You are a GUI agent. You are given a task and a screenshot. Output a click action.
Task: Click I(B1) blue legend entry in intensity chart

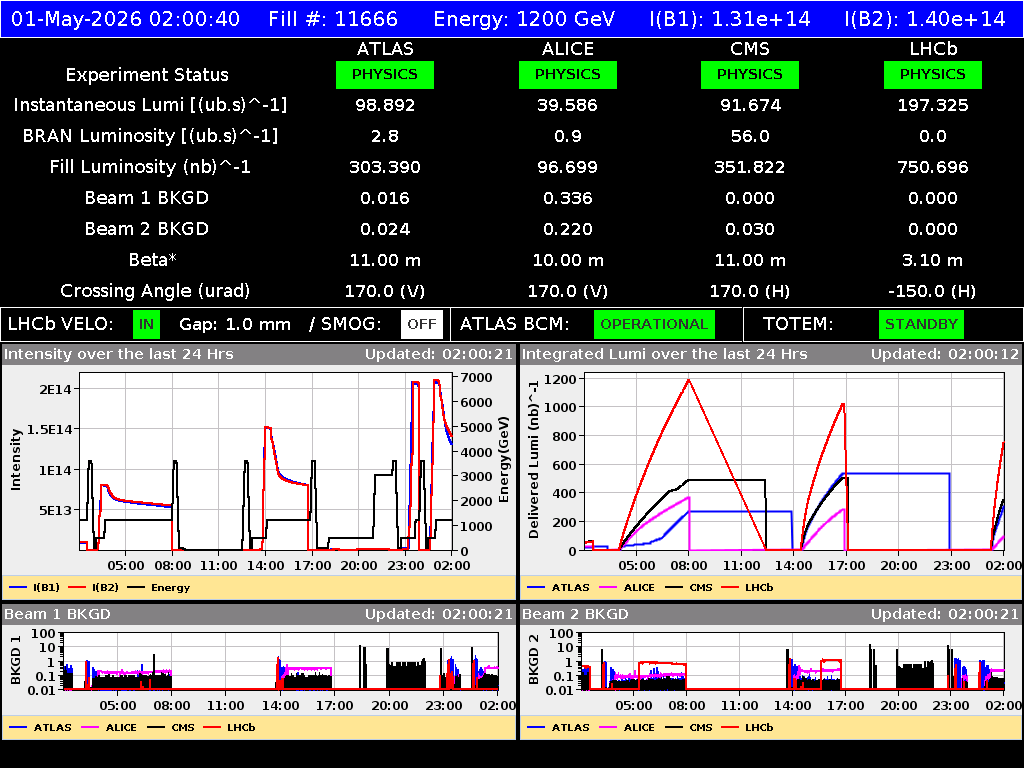click(x=35, y=587)
